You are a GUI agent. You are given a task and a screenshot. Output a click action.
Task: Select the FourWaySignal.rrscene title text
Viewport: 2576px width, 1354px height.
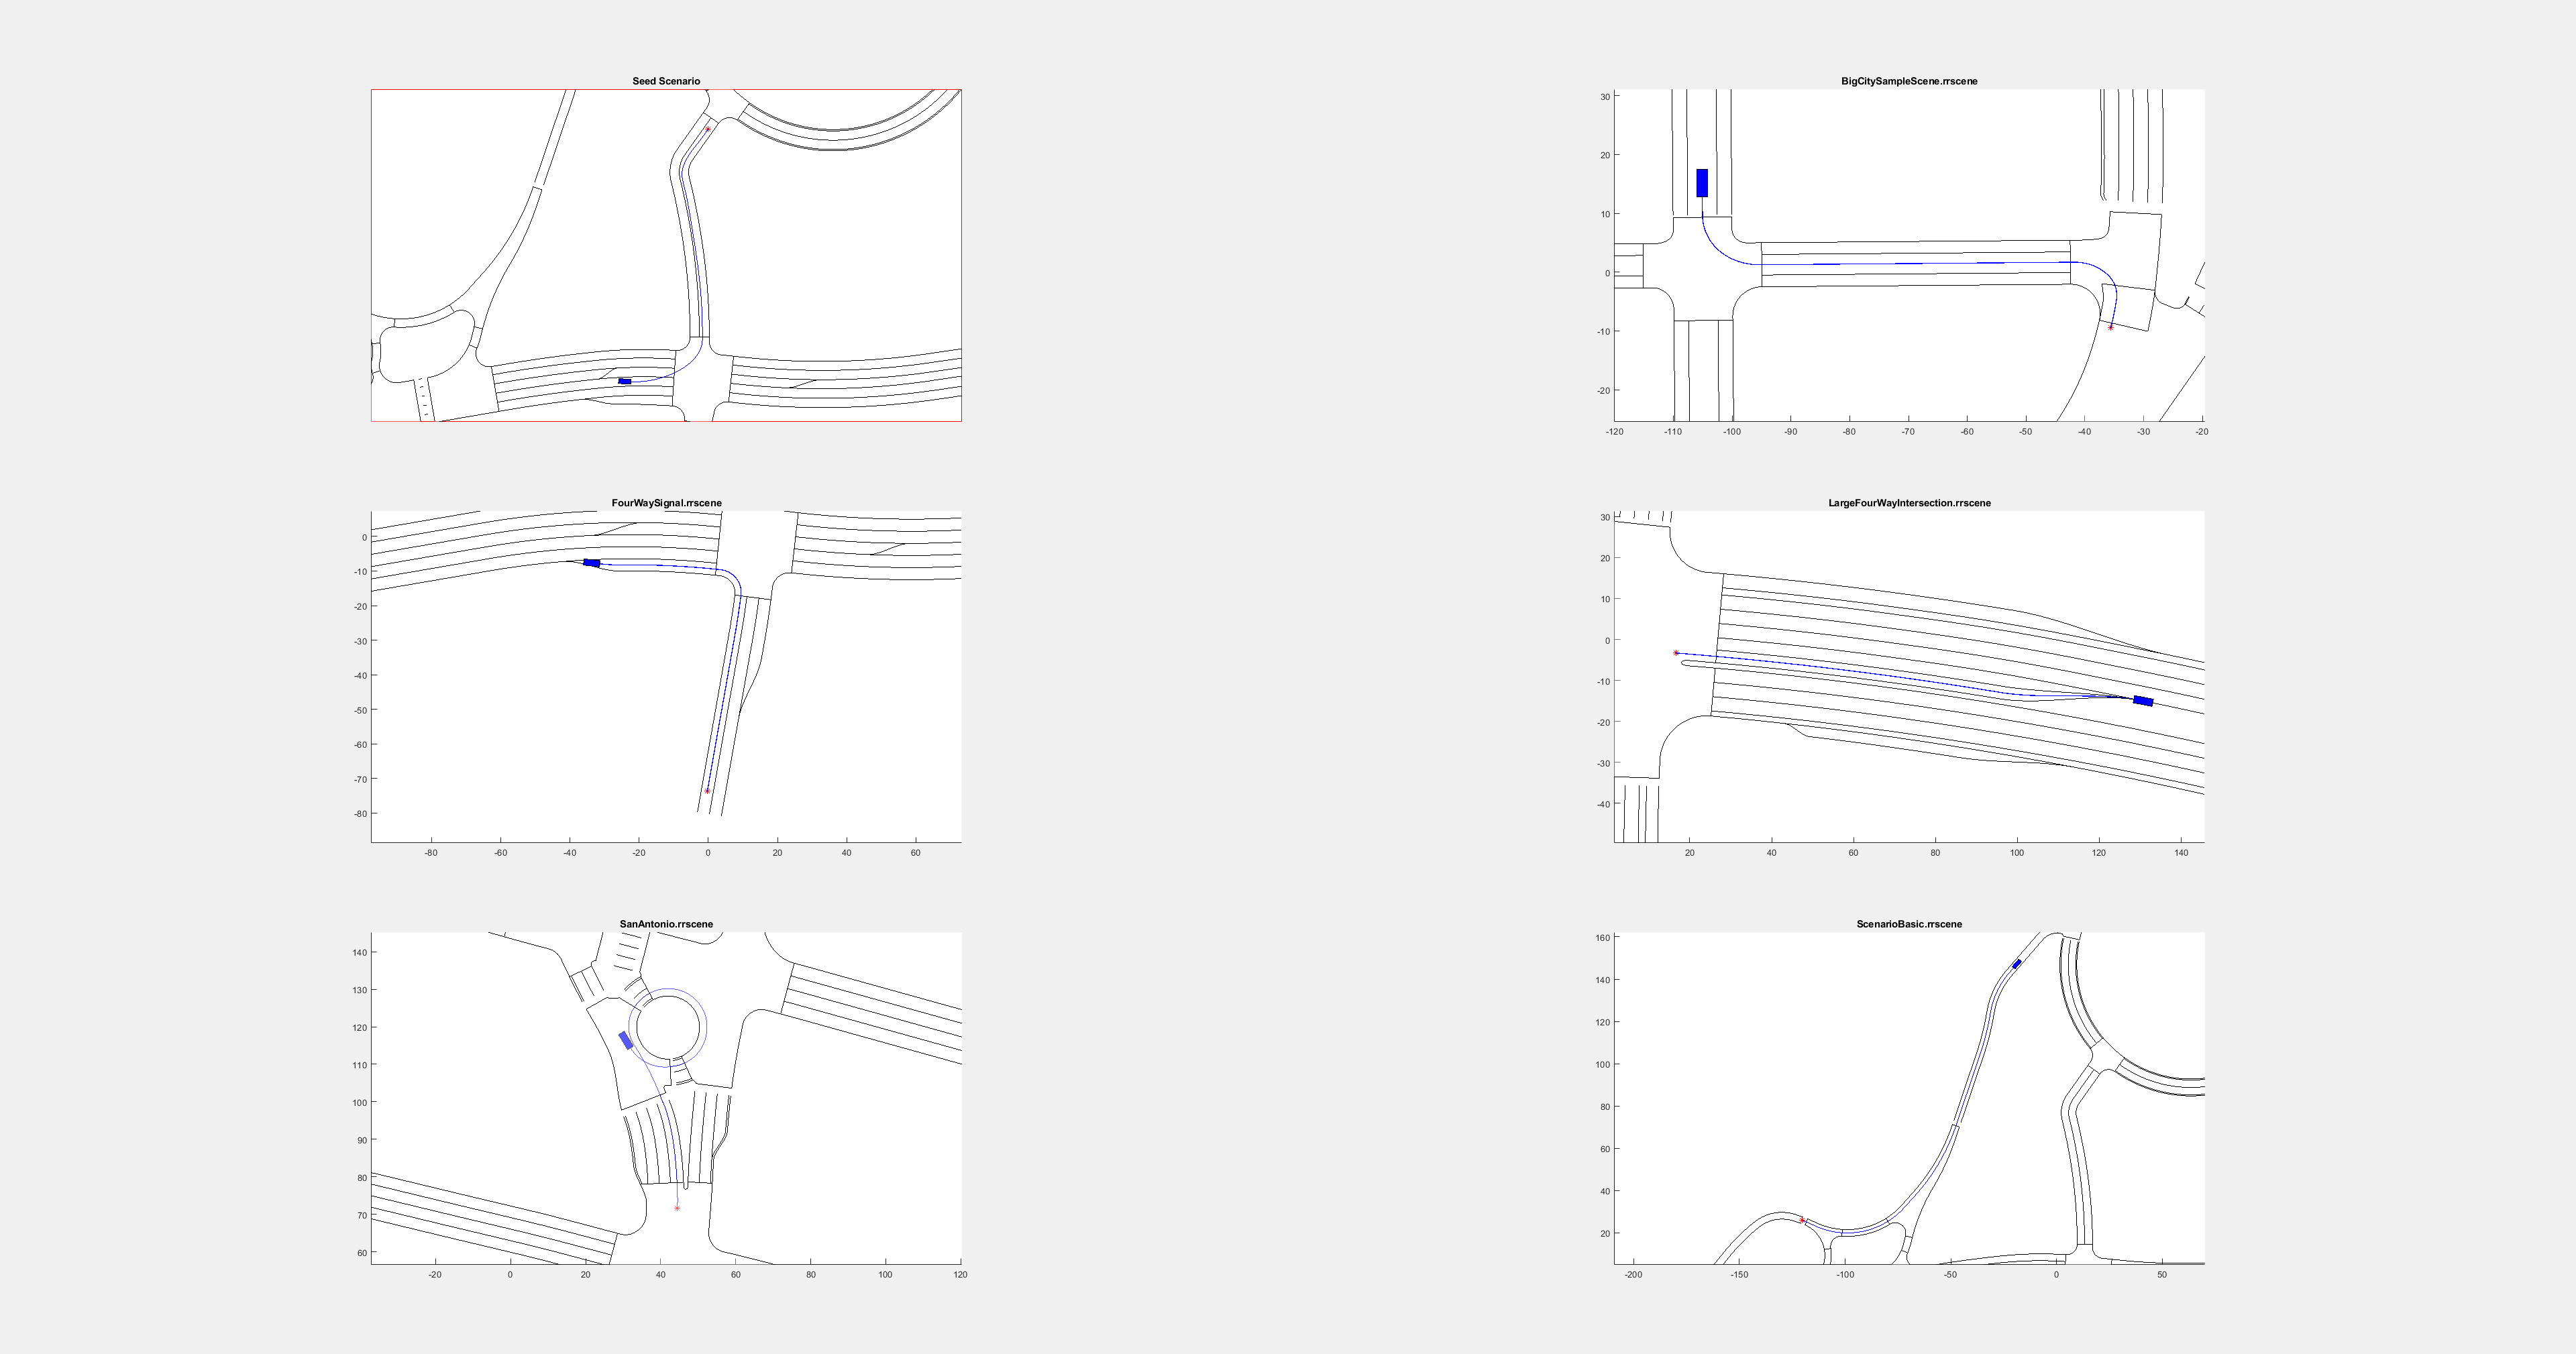(x=666, y=503)
